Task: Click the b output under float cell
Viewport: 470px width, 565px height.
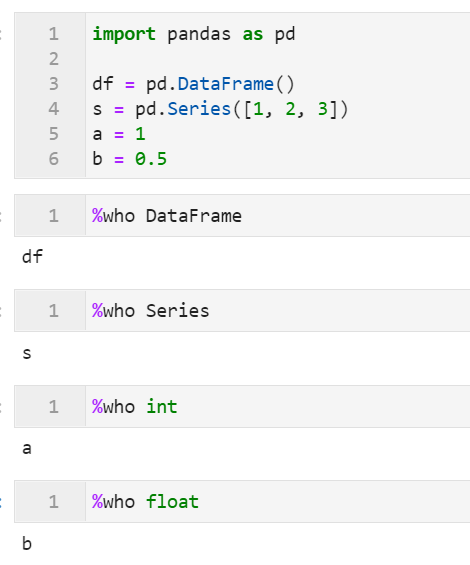Action: (27, 543)
